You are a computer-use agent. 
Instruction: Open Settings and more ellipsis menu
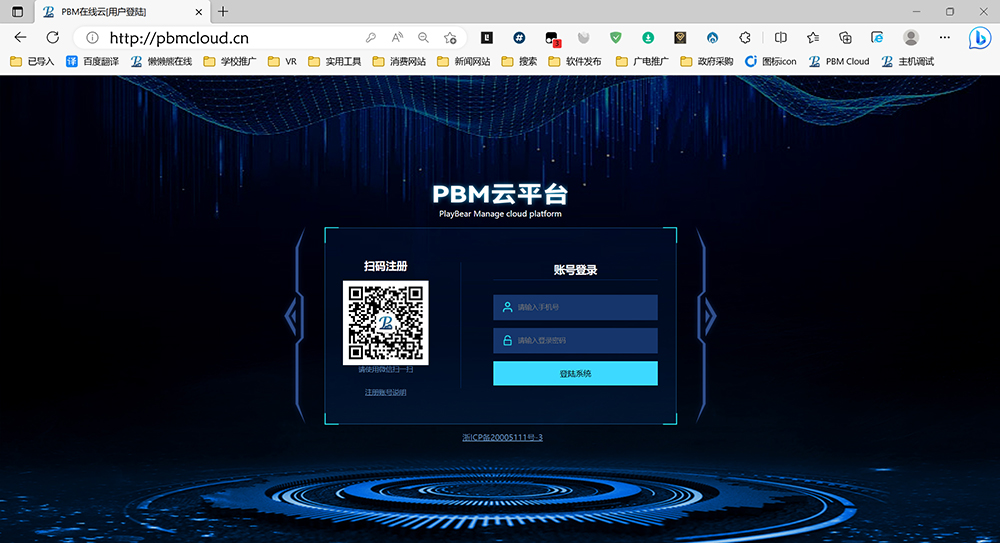click(945, 38)
